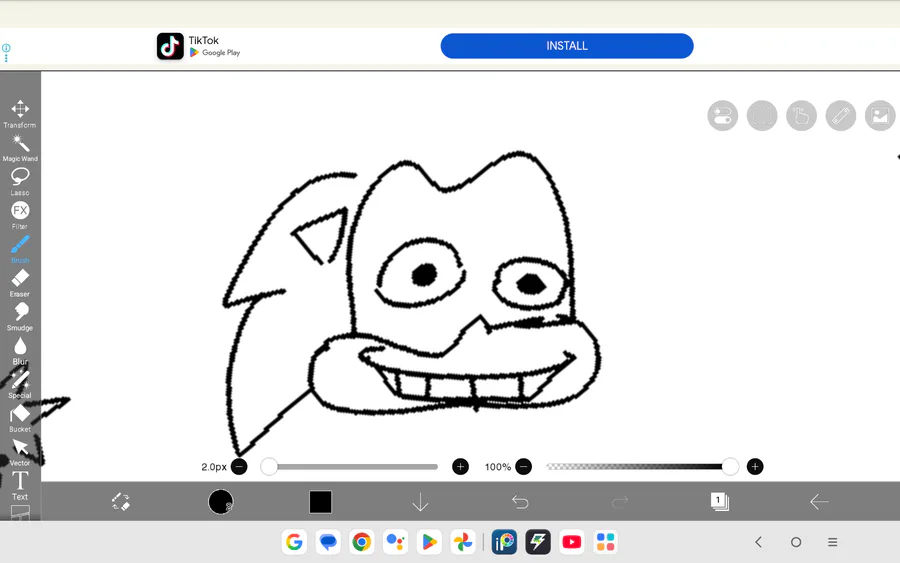The image size is (900, 563).
Task: Select the Vector tool
Action: [20, 452]
